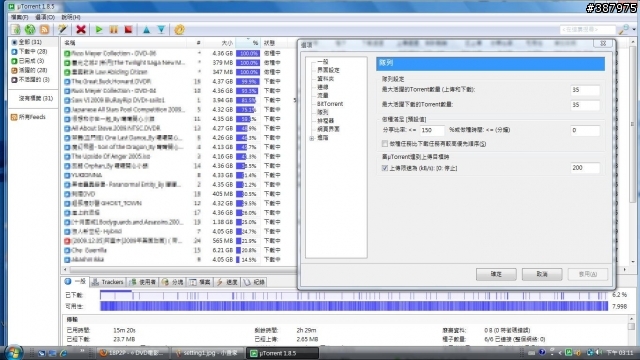640x360 pixels.
Task: Click the Move Down Queue arrow icon
Action: tap(161, 29)
